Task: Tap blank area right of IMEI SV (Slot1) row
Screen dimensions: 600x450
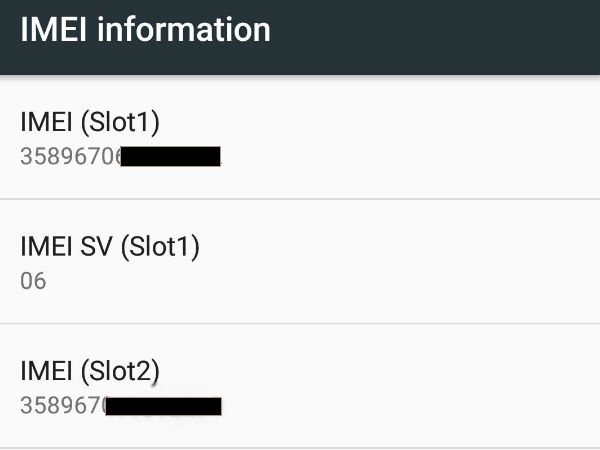Action: [x=420, y=262]
